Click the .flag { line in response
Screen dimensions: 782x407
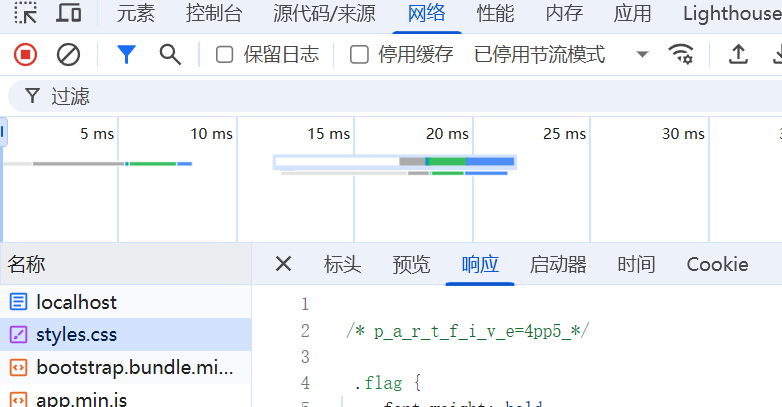coord(388,383)
